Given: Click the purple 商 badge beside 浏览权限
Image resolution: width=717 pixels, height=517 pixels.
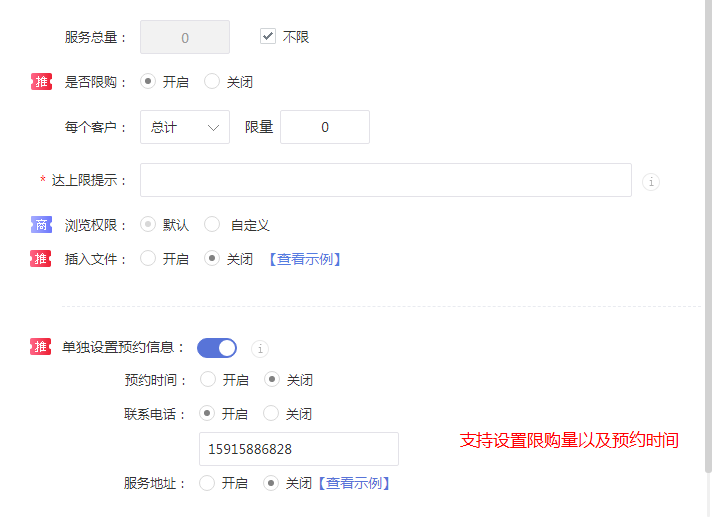Looking at the screenshot, I should (41, 224).
